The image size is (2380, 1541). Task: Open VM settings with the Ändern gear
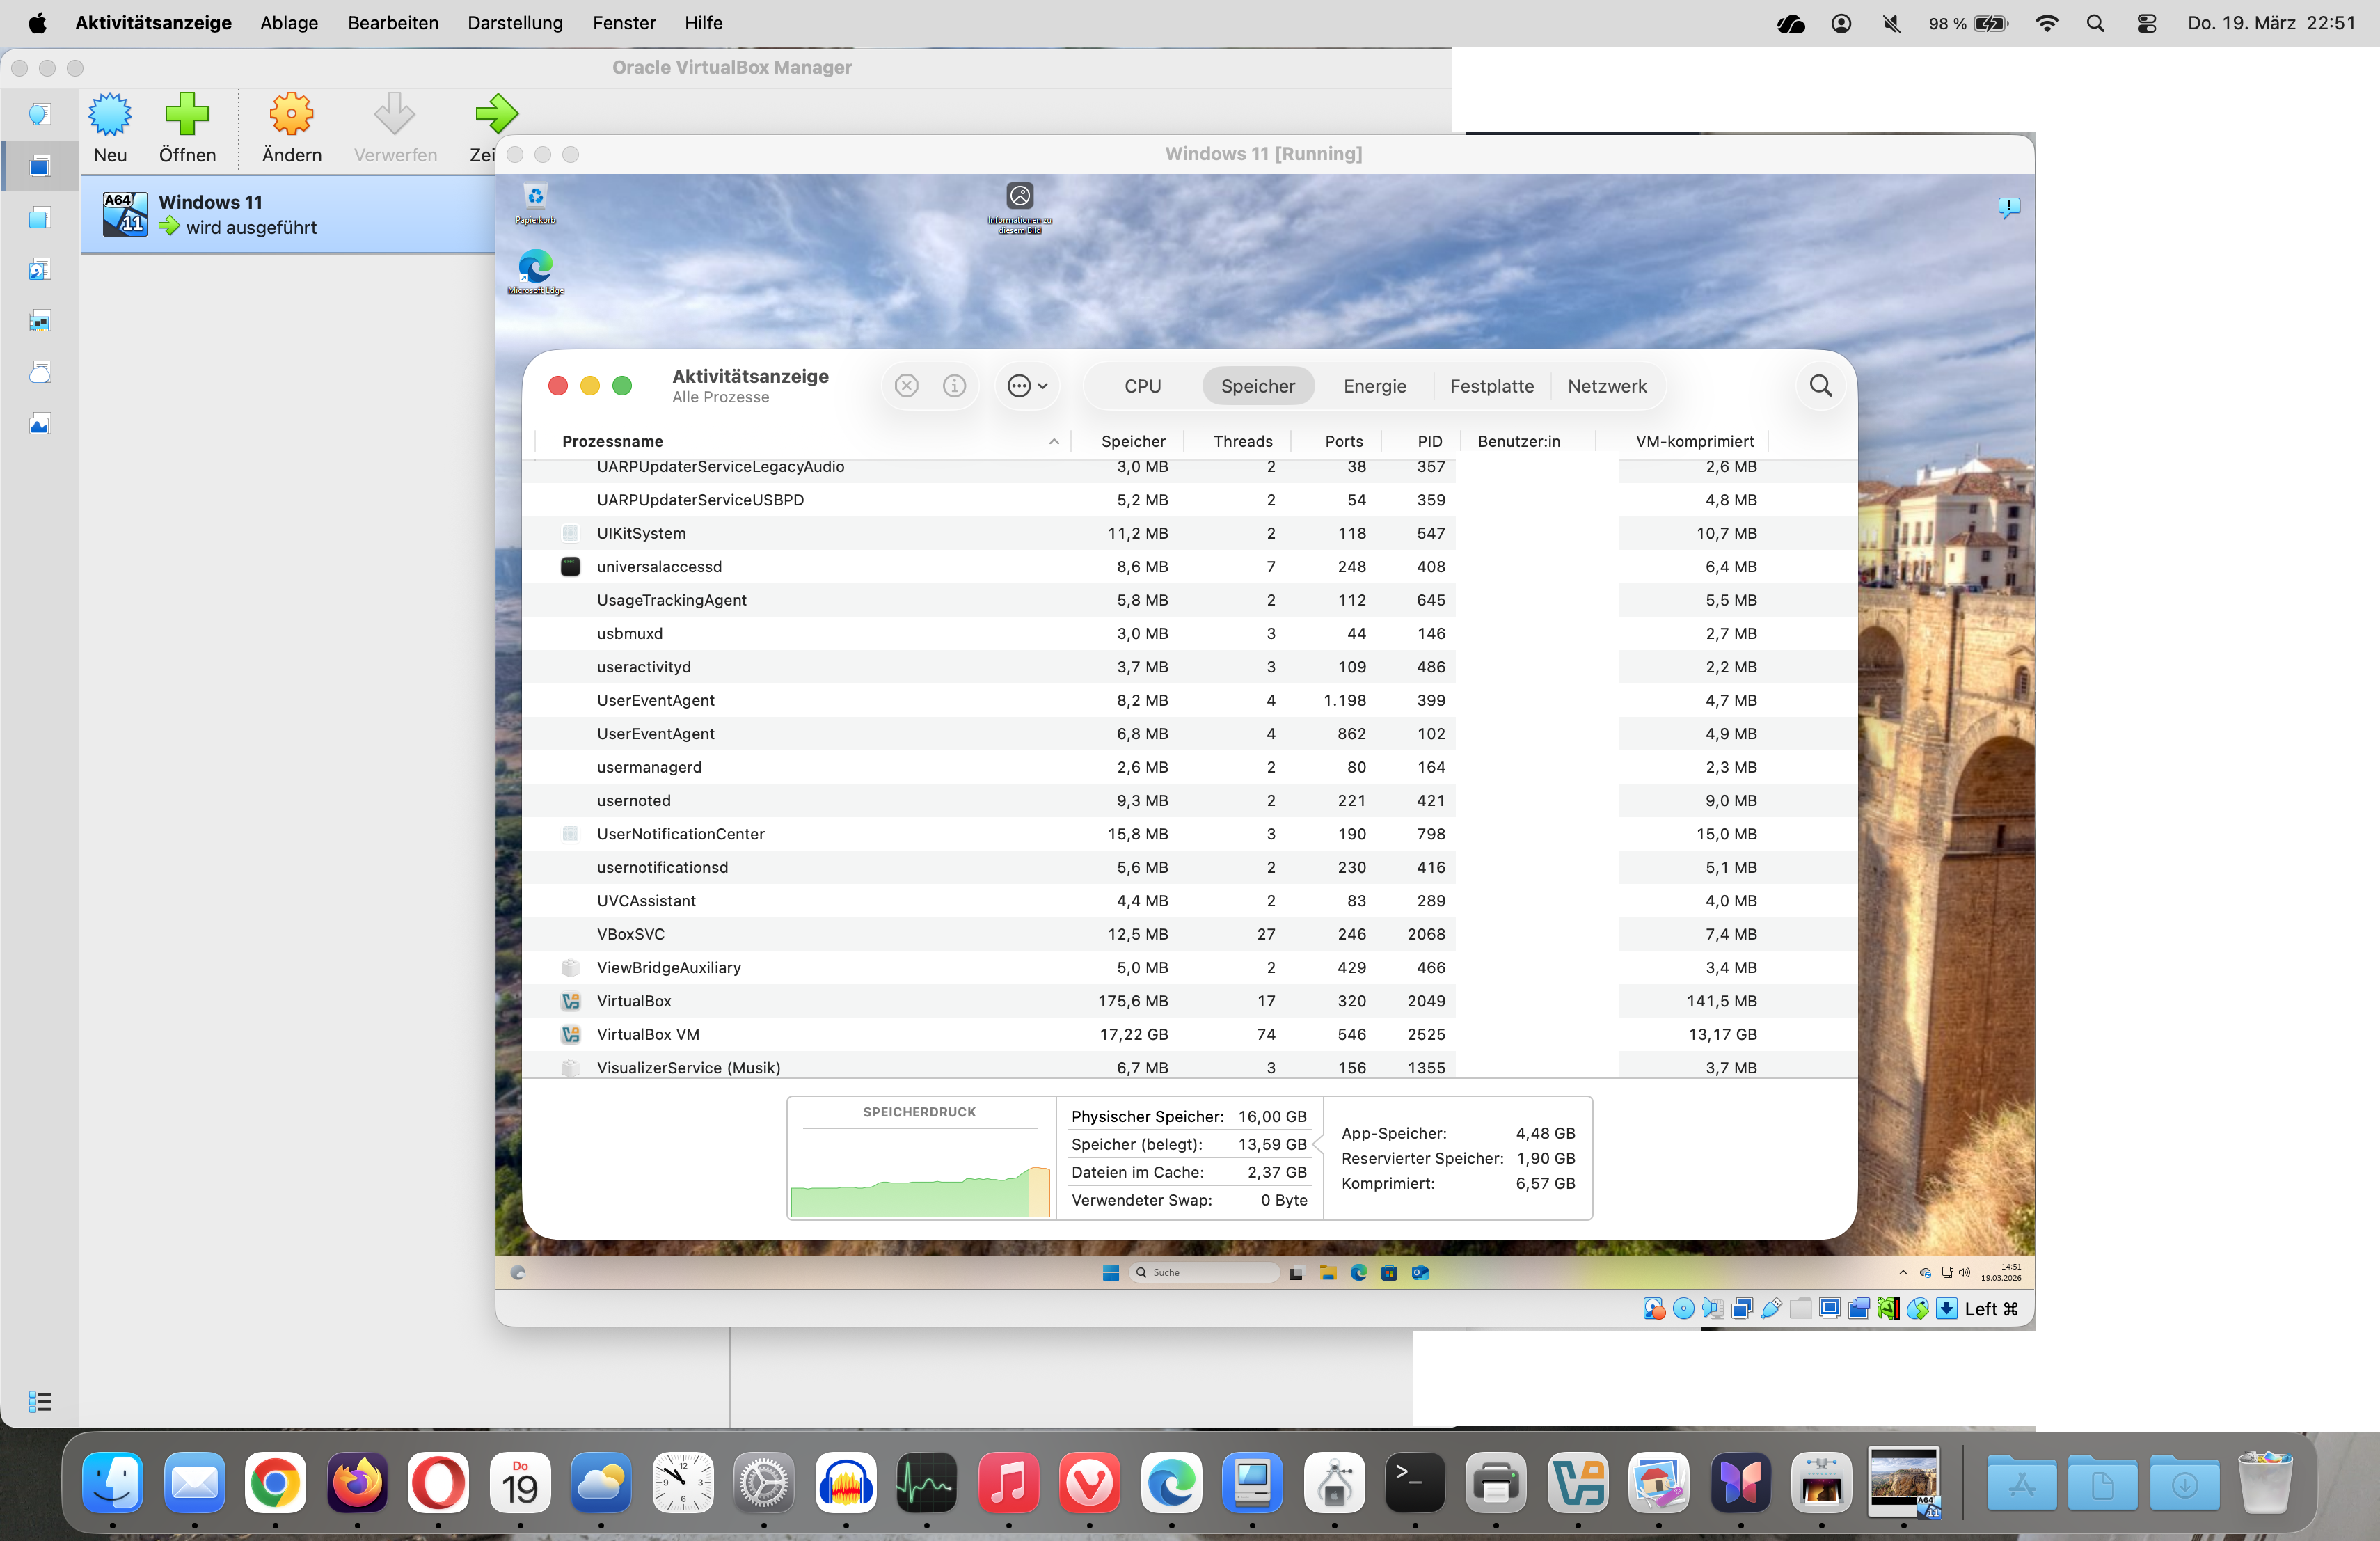coord(291,128)
